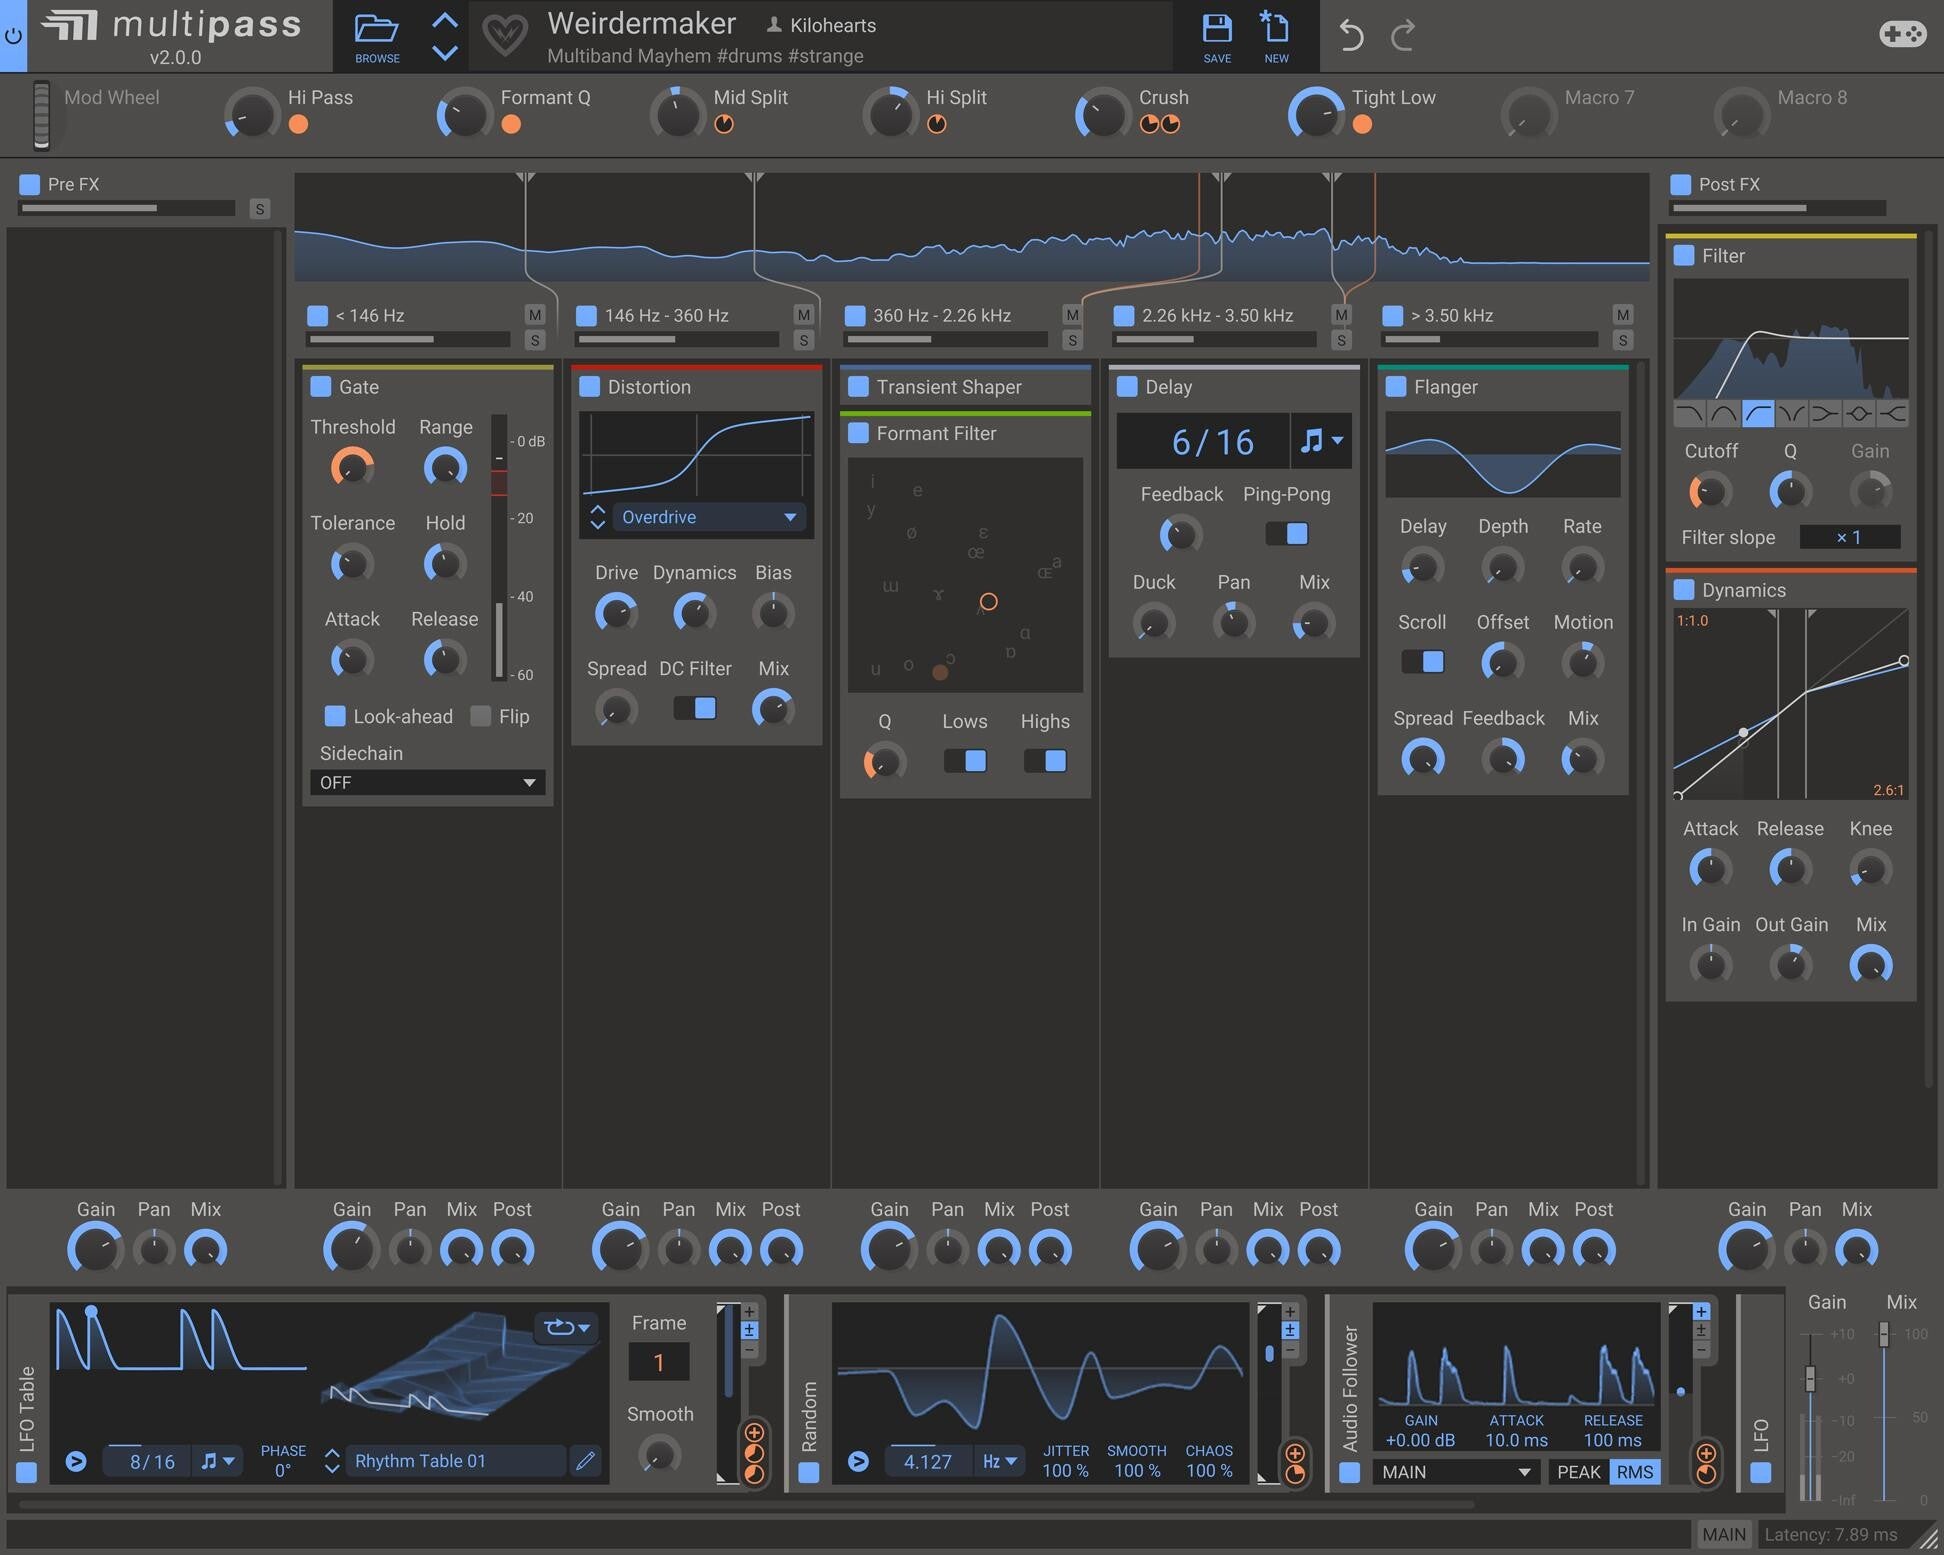Enable Ping-Pong in the Delay module
1944x1555 pixels.
pyautogui.click(x=1286, y=533)
